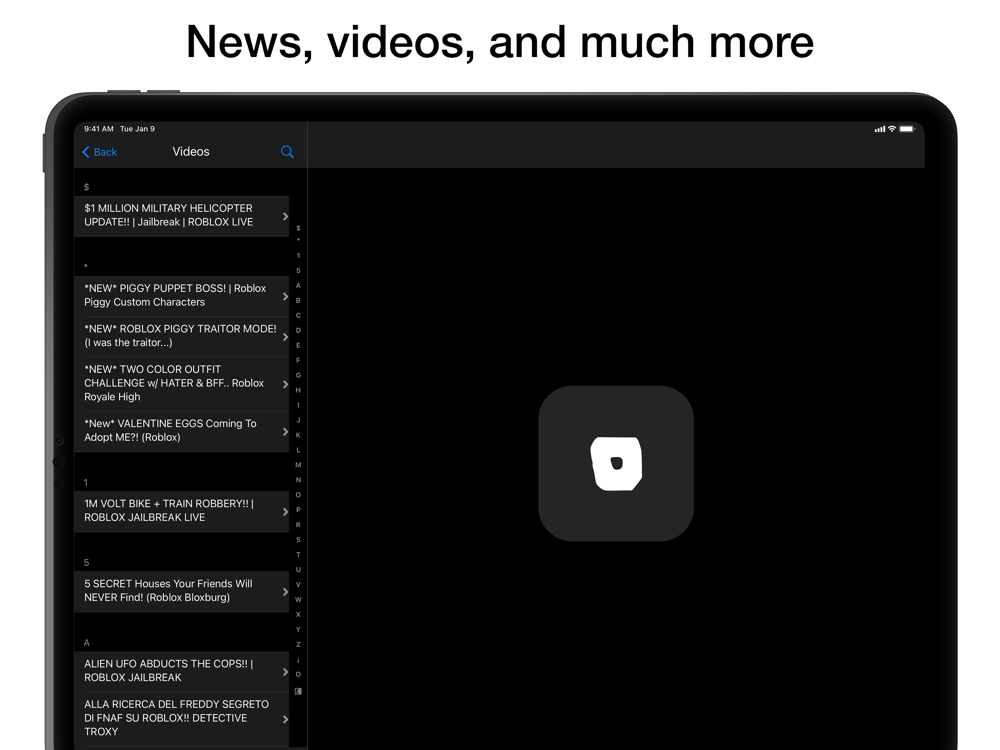1000x750 pixels.
Task: Open 1M VOLT BIKE + TRAIN ROBBERY video
Action: [182, 511]
